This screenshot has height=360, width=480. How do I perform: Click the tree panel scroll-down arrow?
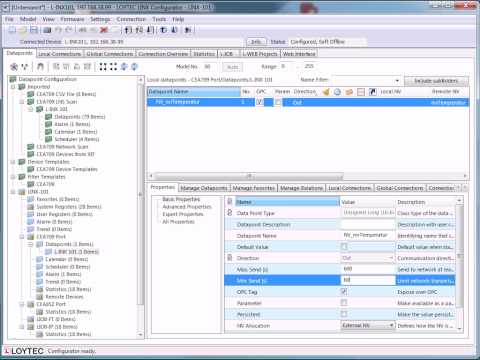[x=140, y=334]
